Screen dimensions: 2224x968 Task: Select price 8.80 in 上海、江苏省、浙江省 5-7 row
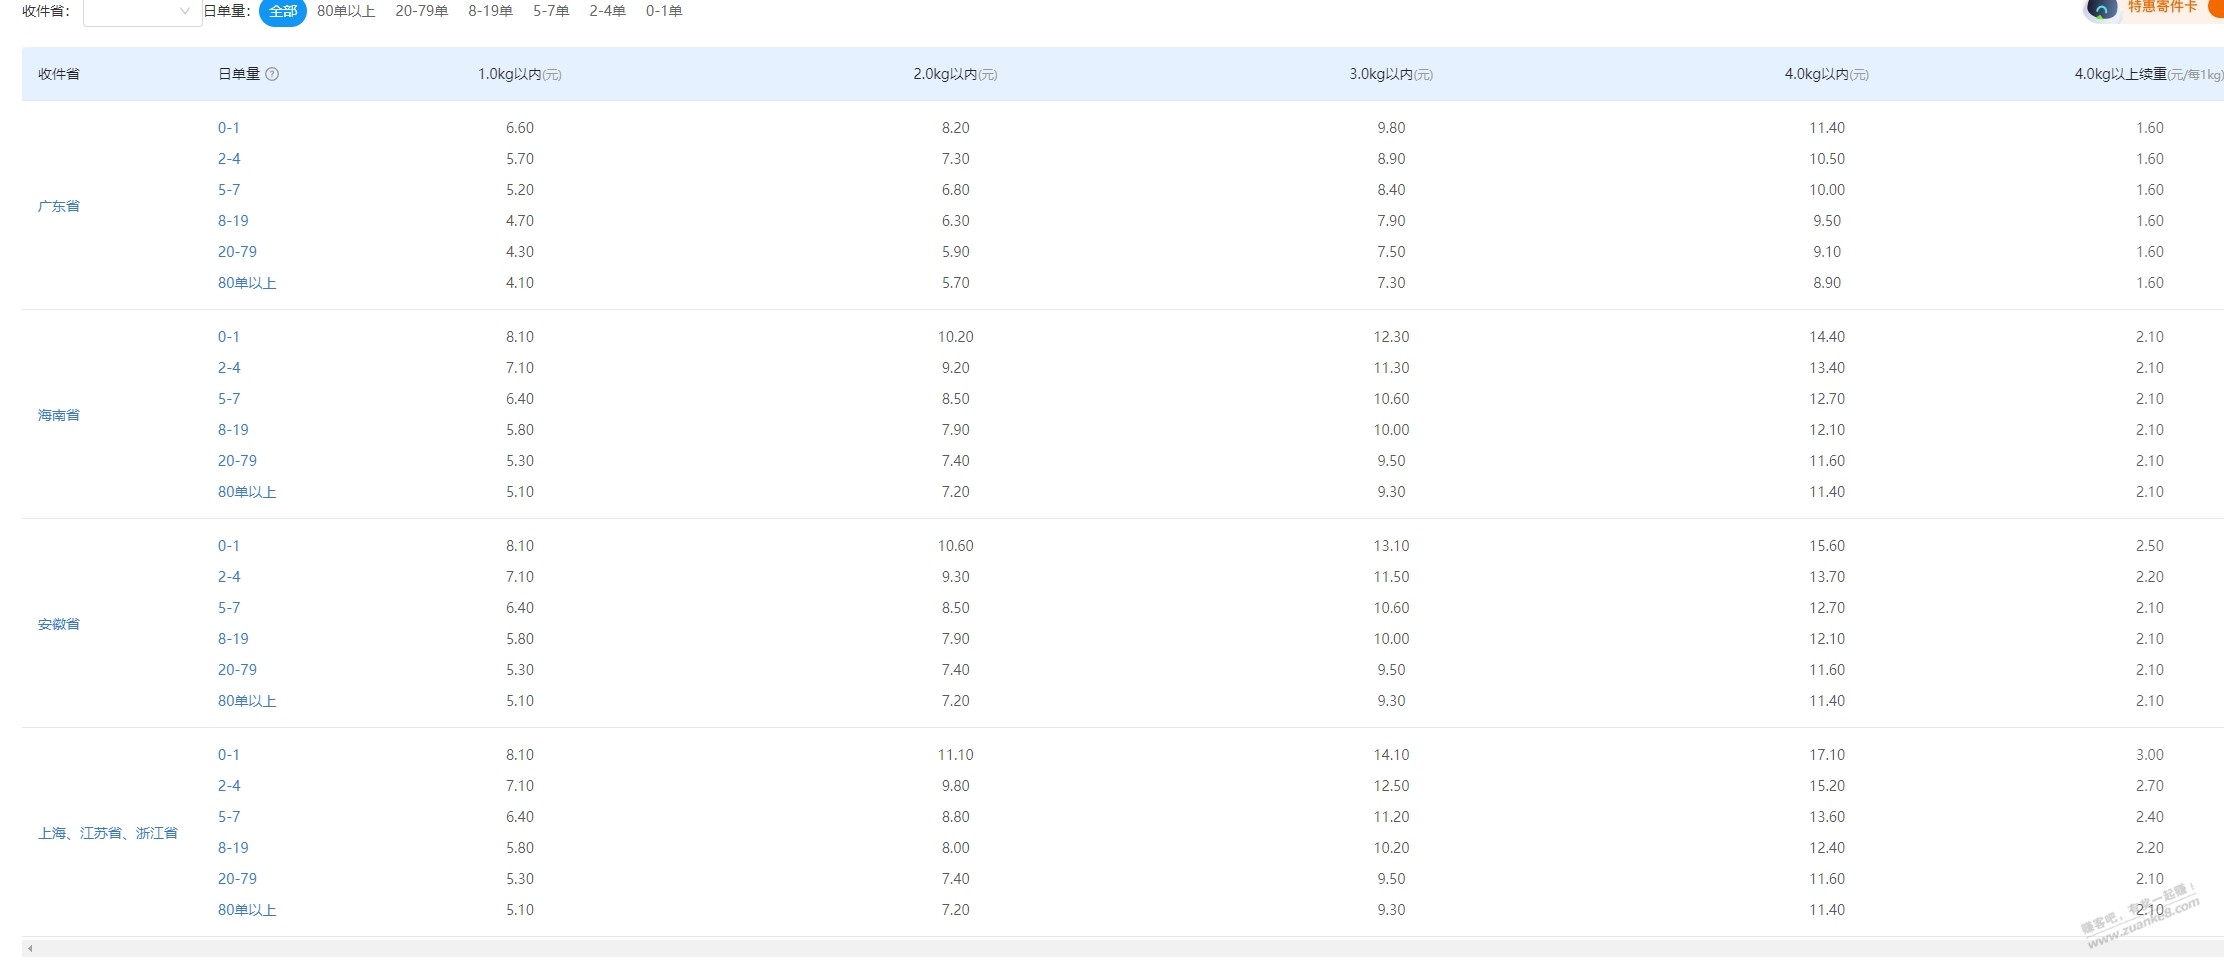[x=956, y=817]
